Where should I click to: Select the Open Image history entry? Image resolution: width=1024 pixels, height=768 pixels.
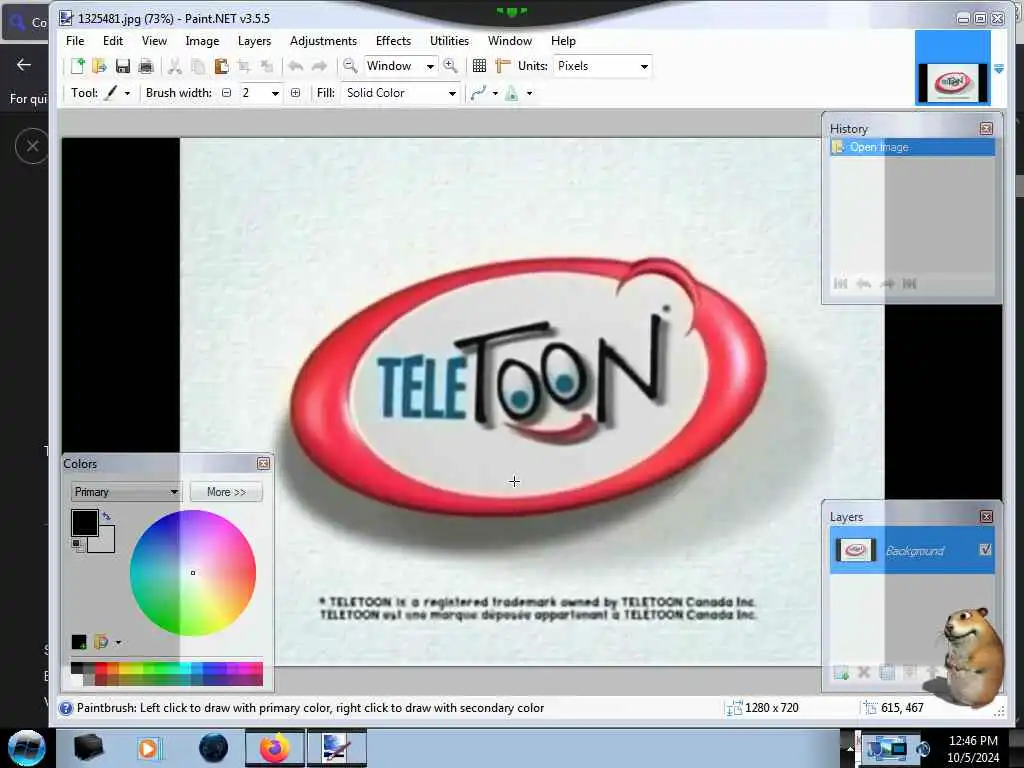click(912, 147)
